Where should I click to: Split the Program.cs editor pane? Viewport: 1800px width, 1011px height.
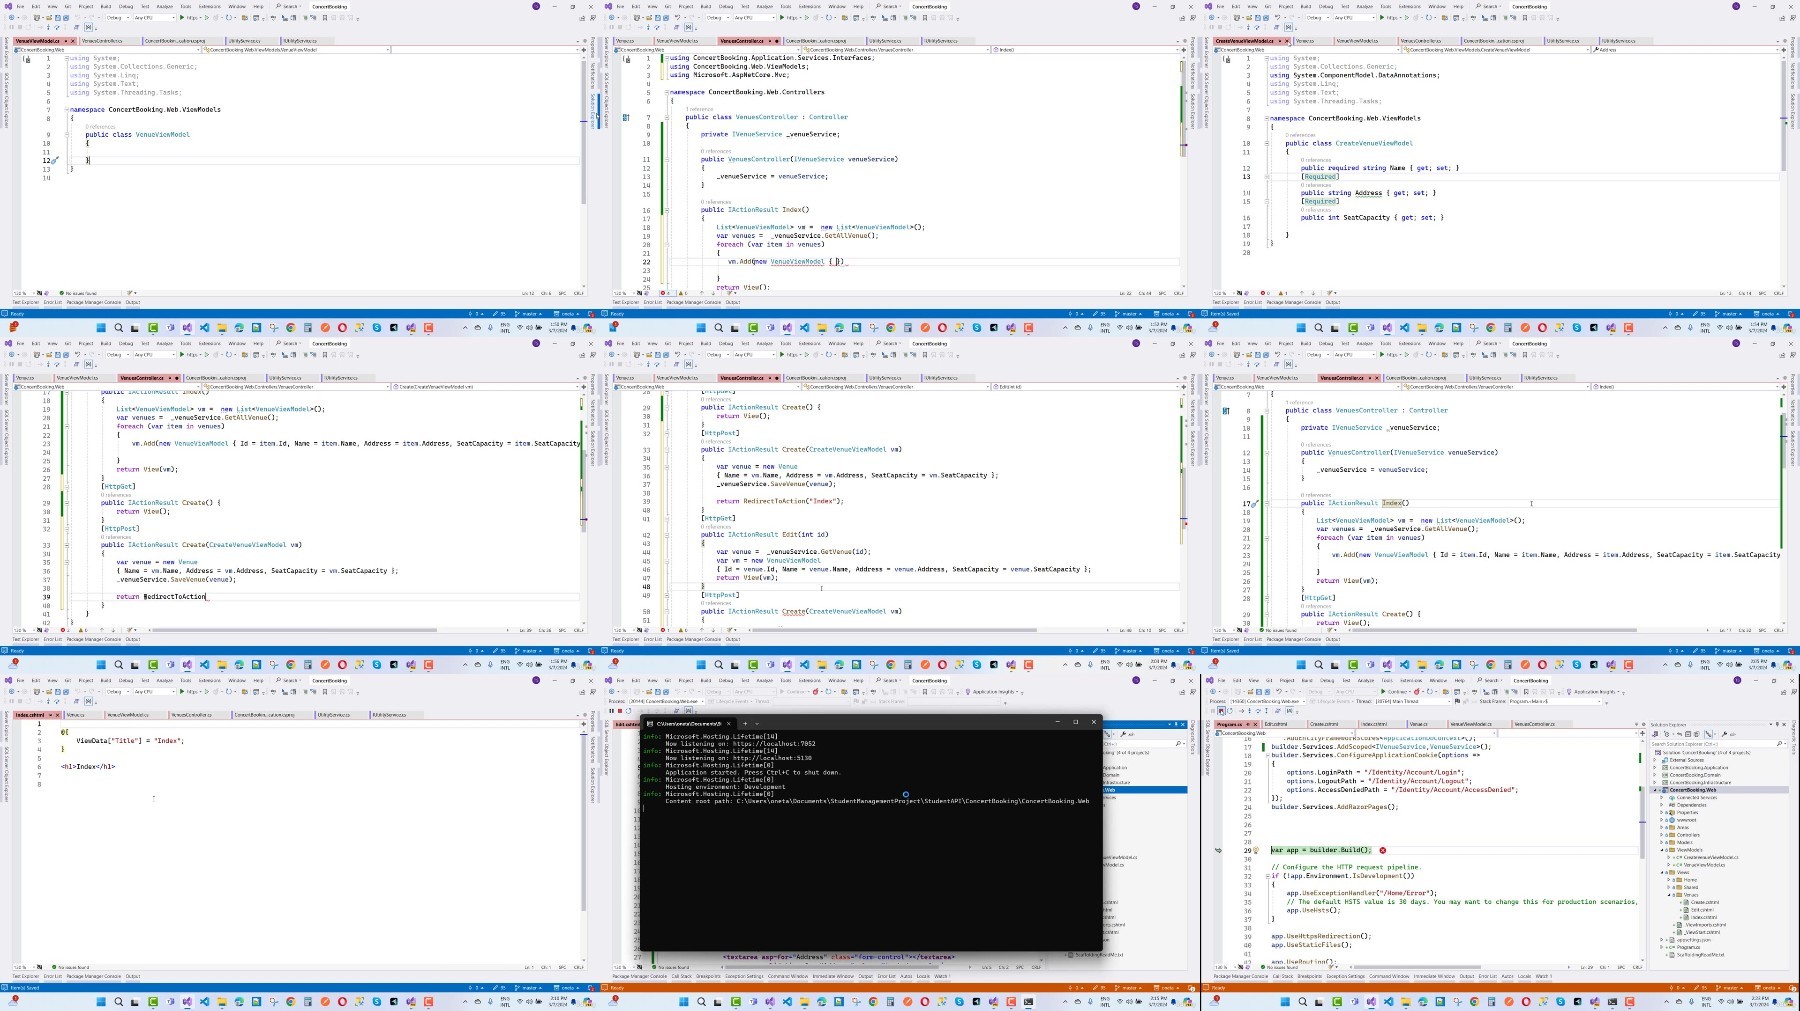(1642, 732)
